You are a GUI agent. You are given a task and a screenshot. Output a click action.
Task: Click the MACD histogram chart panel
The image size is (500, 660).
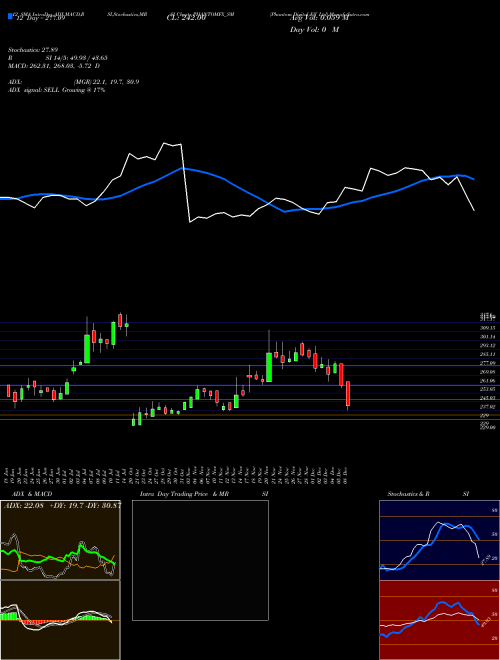click(60, 620)
